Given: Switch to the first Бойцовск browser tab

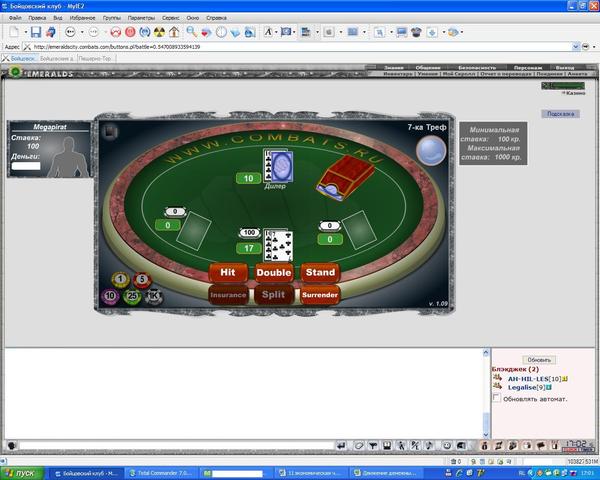Looking at the screenshot, I should pos(20,59).
